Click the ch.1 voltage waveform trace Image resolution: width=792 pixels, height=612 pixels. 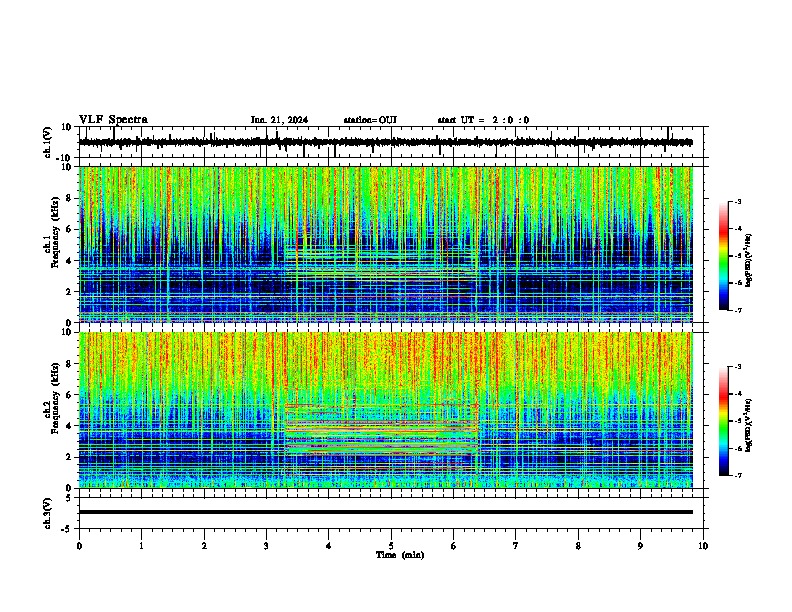pos(385,142)
